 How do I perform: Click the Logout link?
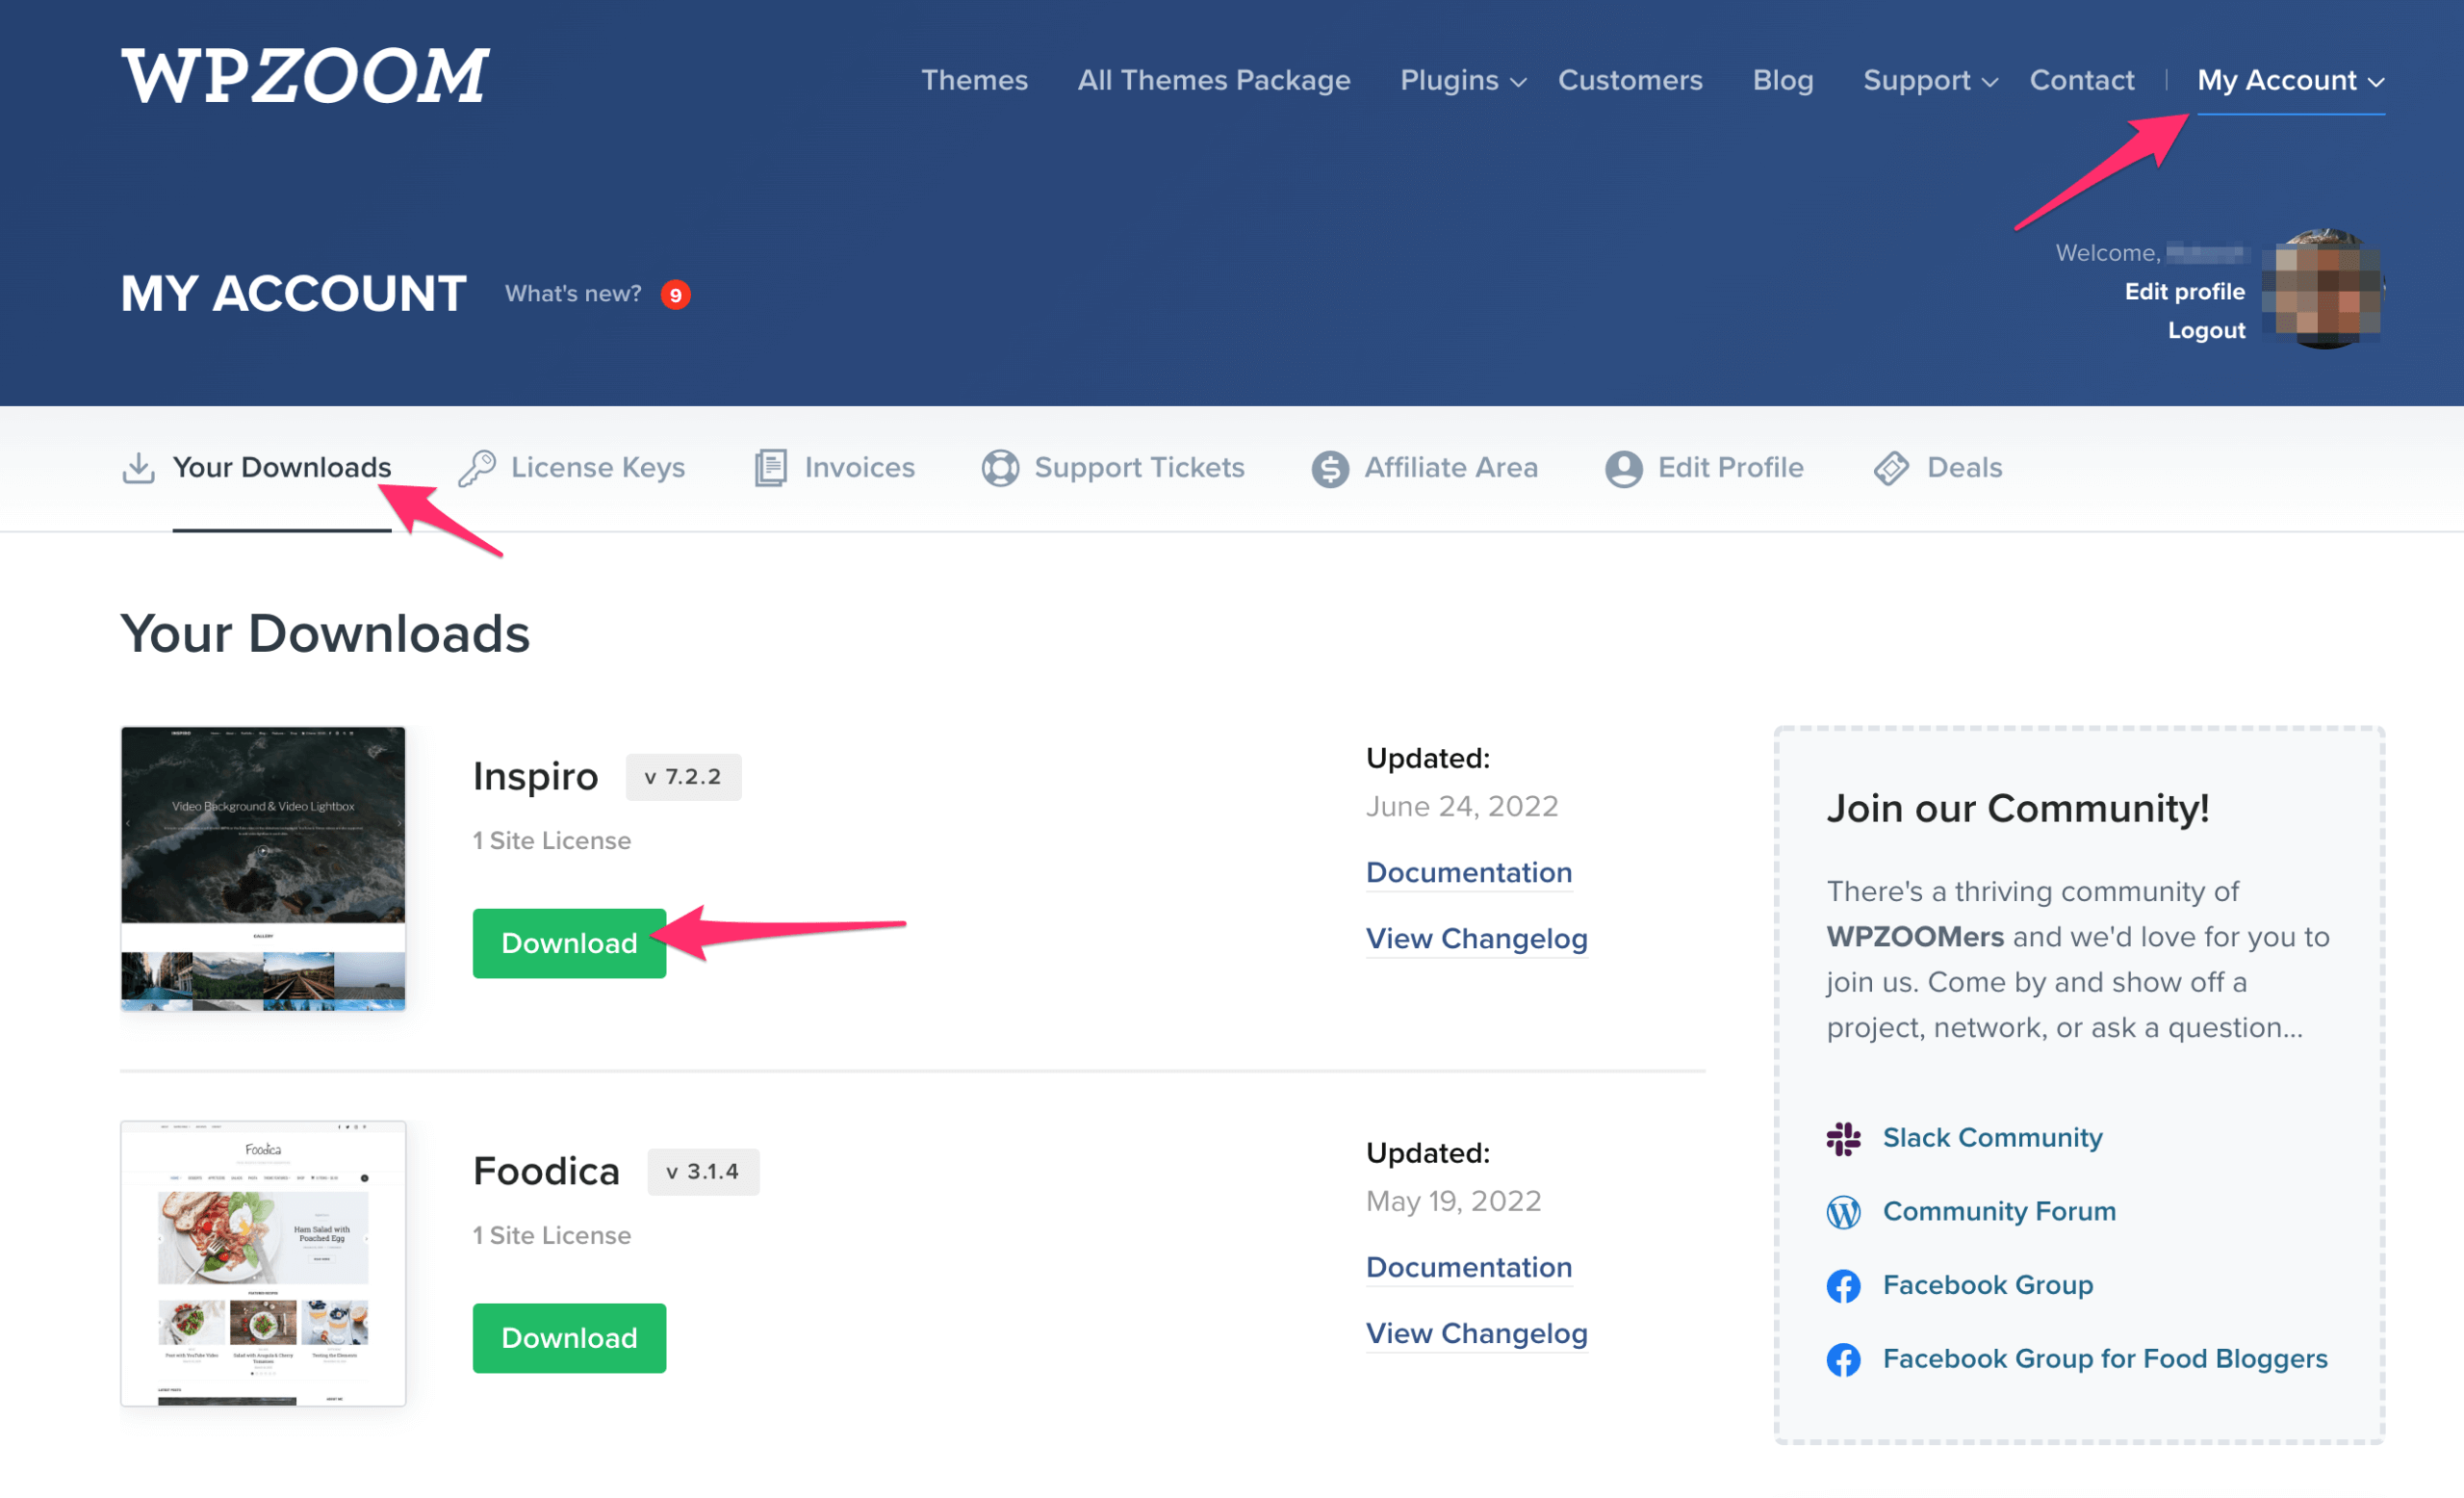[2206, 331]
